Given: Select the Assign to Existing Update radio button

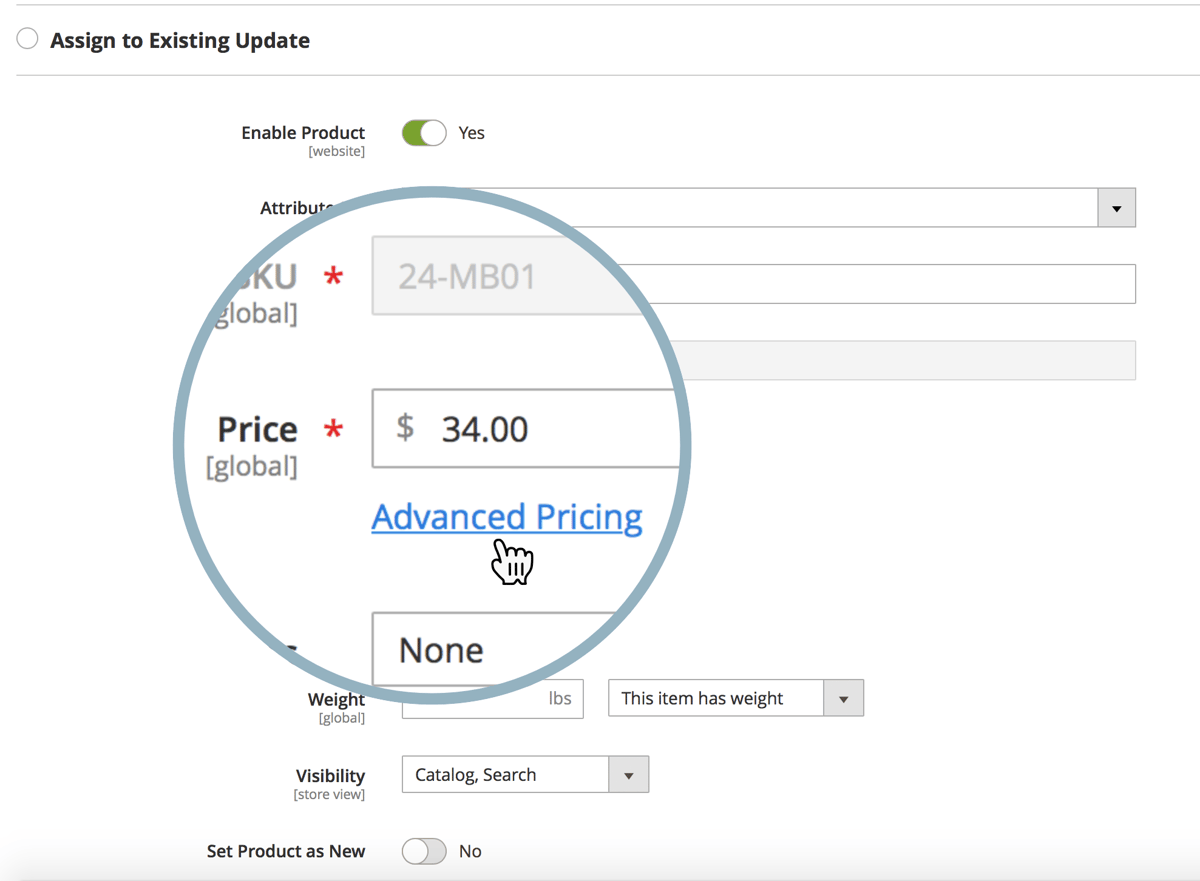Looking at the screenshot, I should point(27,38).
